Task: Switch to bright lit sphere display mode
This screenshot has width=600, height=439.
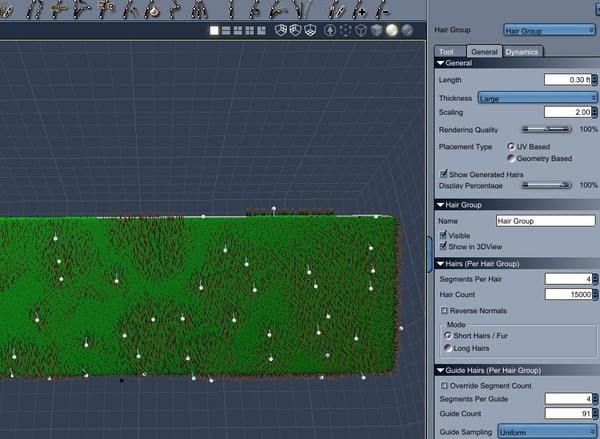Action: (392, 30)
